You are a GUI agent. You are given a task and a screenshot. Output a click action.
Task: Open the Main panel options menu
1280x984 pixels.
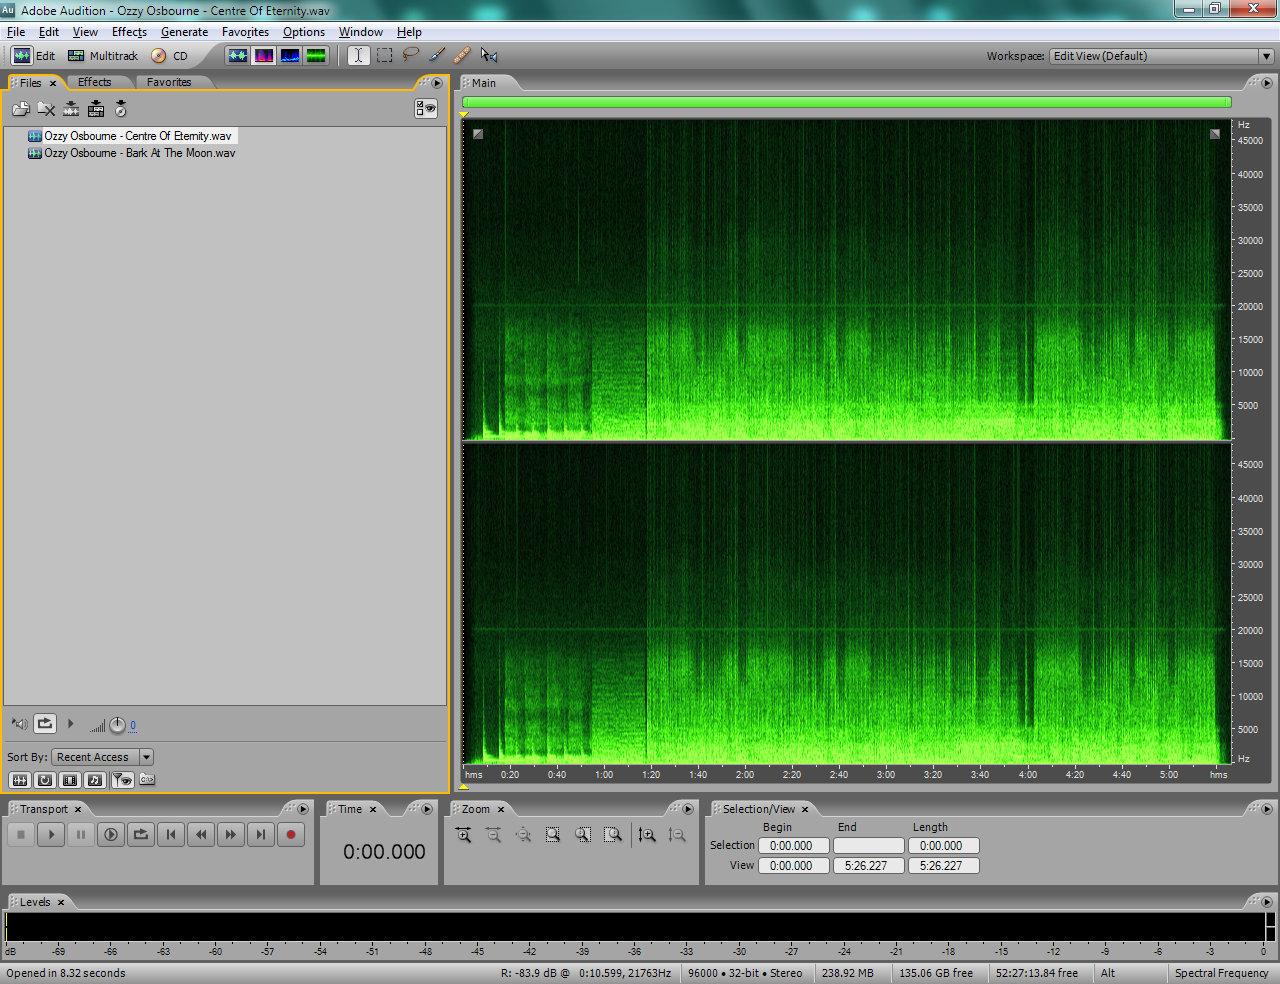click(x=1267, y=83)
